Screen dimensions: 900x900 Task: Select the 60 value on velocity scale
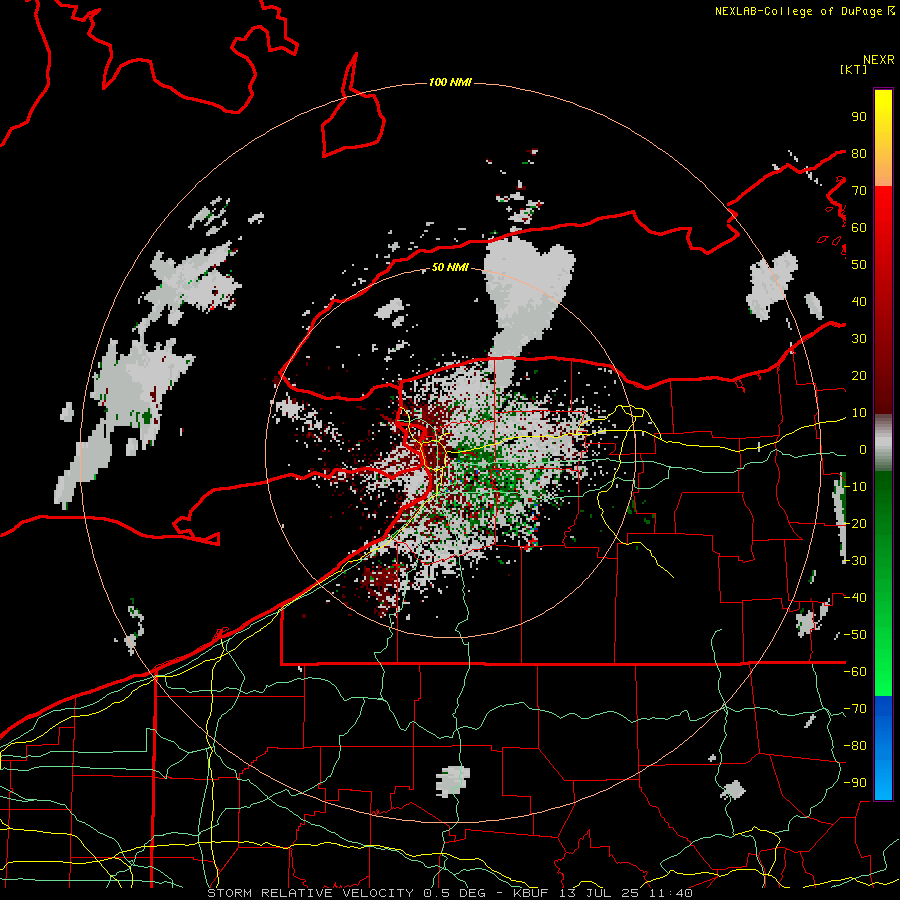(x=859, y=227)
